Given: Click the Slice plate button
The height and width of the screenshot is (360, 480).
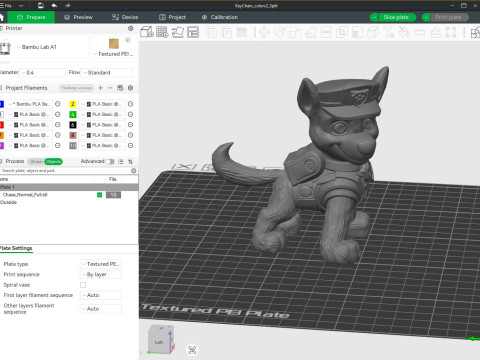Looking at the screenshot, I should click(x=397, y=17).
